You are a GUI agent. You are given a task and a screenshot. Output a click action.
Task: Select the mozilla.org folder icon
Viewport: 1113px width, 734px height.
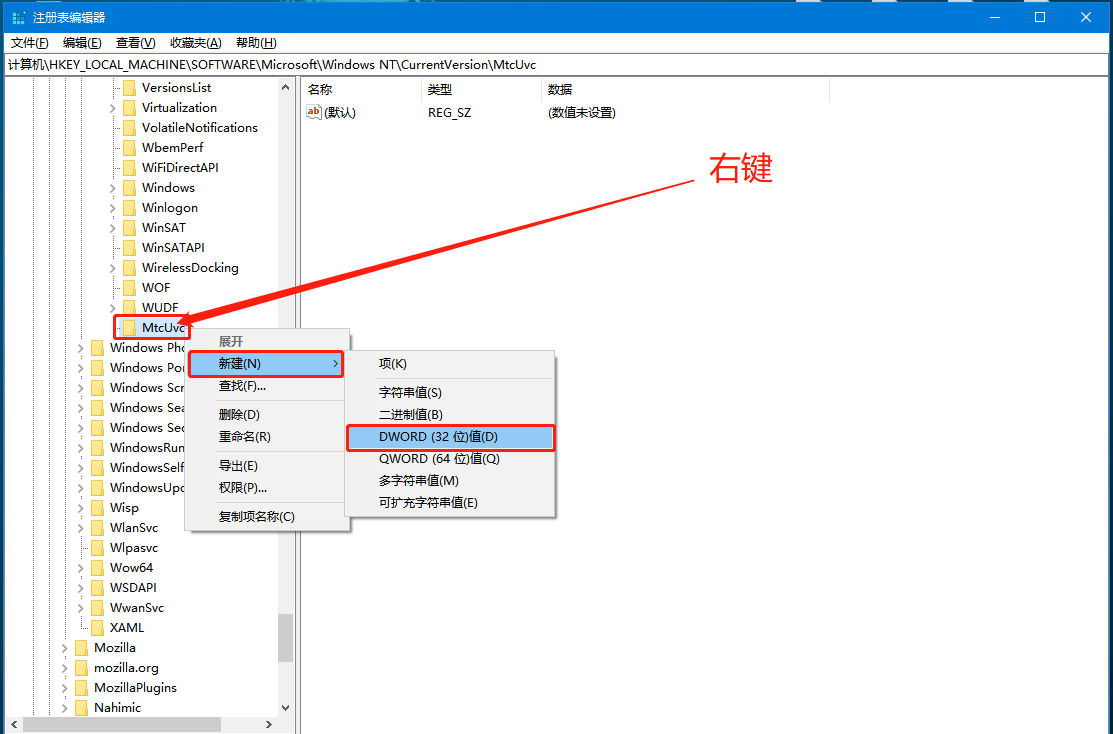[x=82, y=667]
